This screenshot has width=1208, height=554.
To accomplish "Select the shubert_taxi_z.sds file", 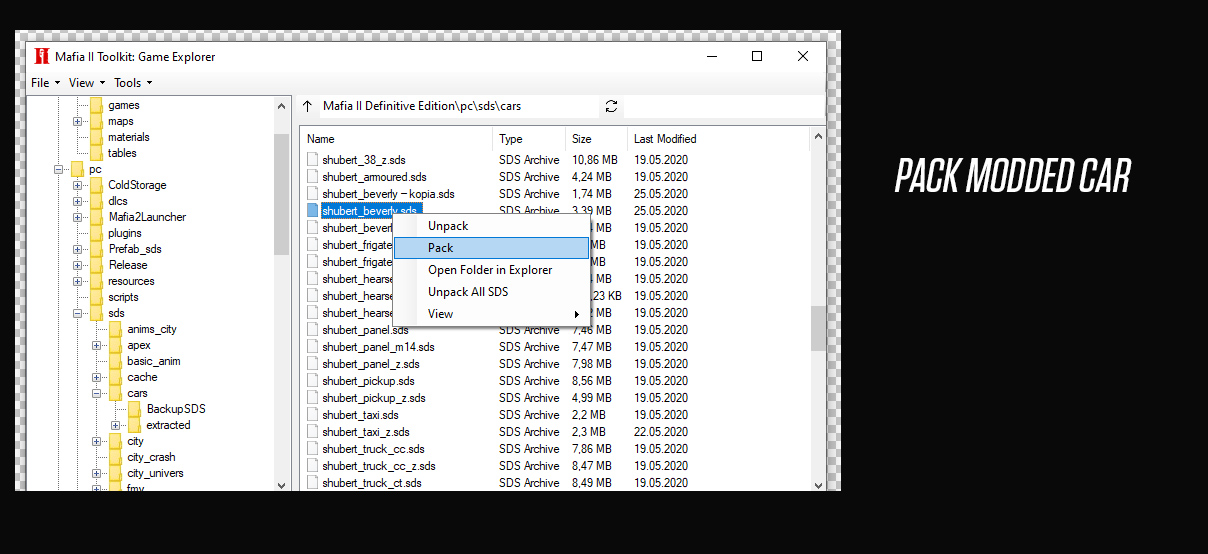I will point(366,432).
